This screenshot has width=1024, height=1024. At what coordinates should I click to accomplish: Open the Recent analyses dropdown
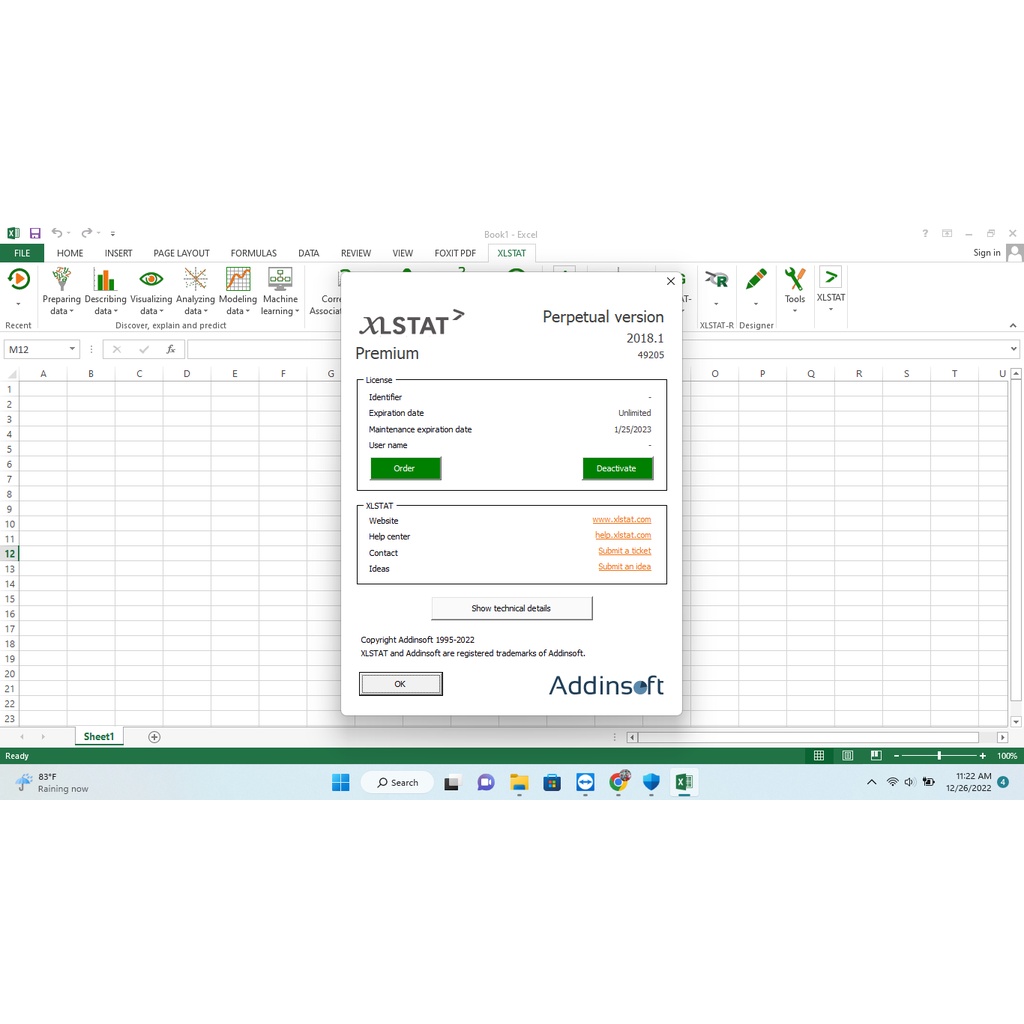18,292
